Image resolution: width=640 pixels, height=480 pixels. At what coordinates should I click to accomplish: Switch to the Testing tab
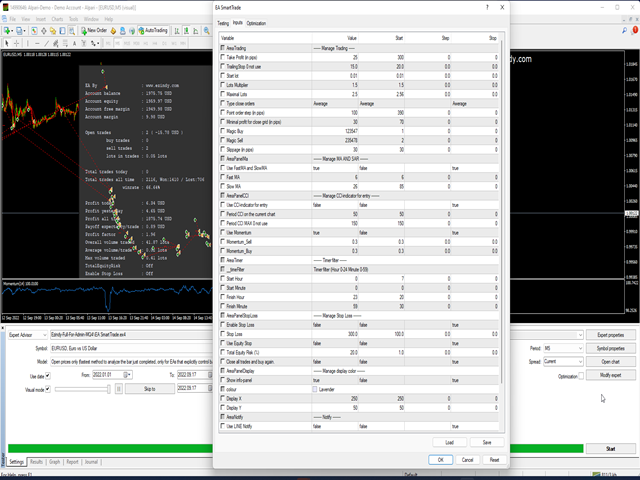(223, 23)
